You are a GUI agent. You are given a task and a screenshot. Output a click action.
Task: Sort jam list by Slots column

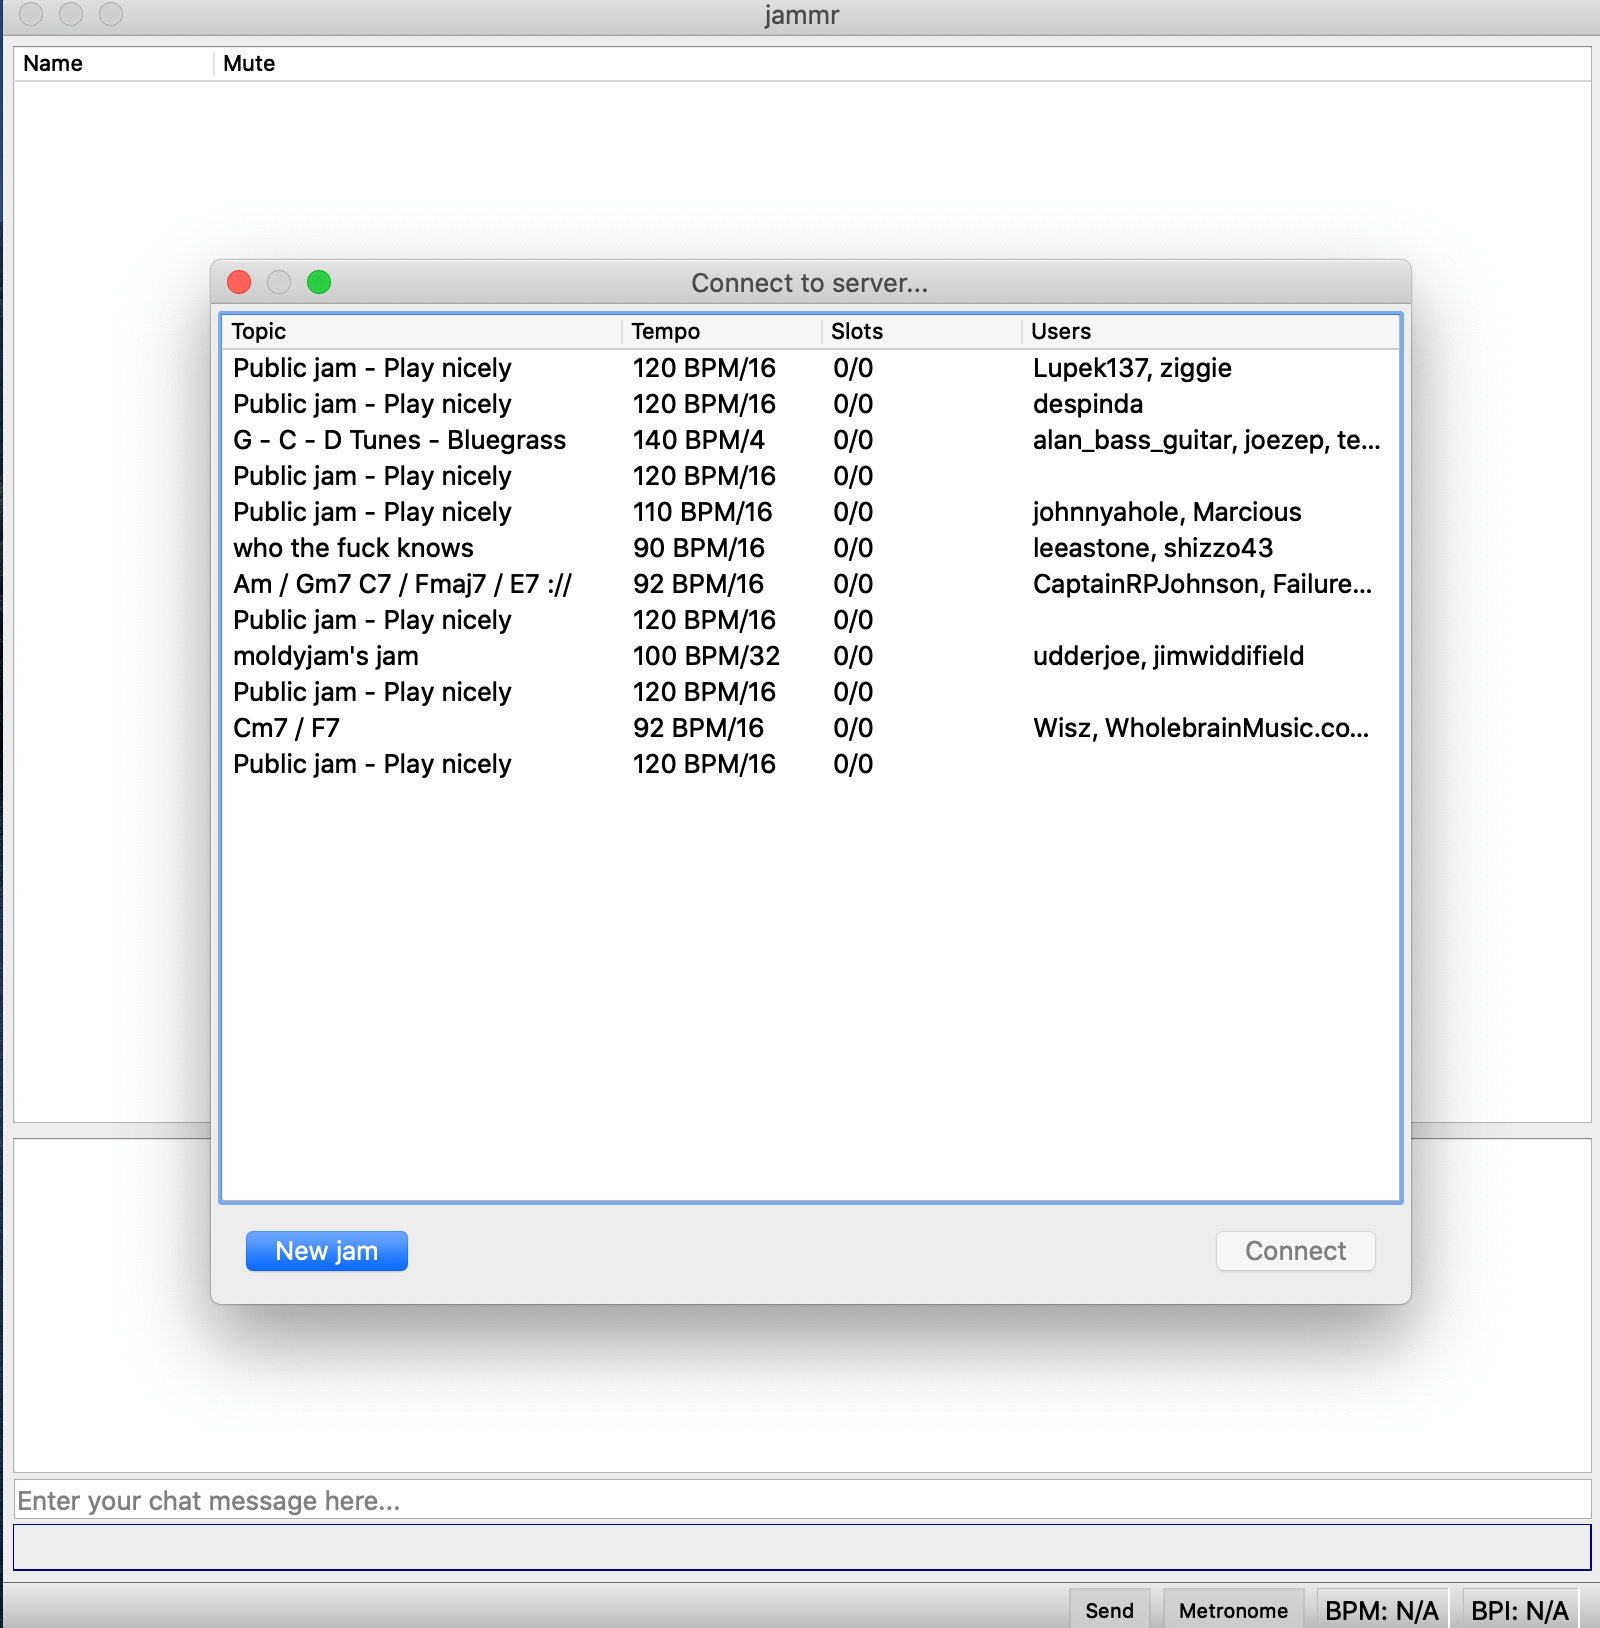[920, 332]
